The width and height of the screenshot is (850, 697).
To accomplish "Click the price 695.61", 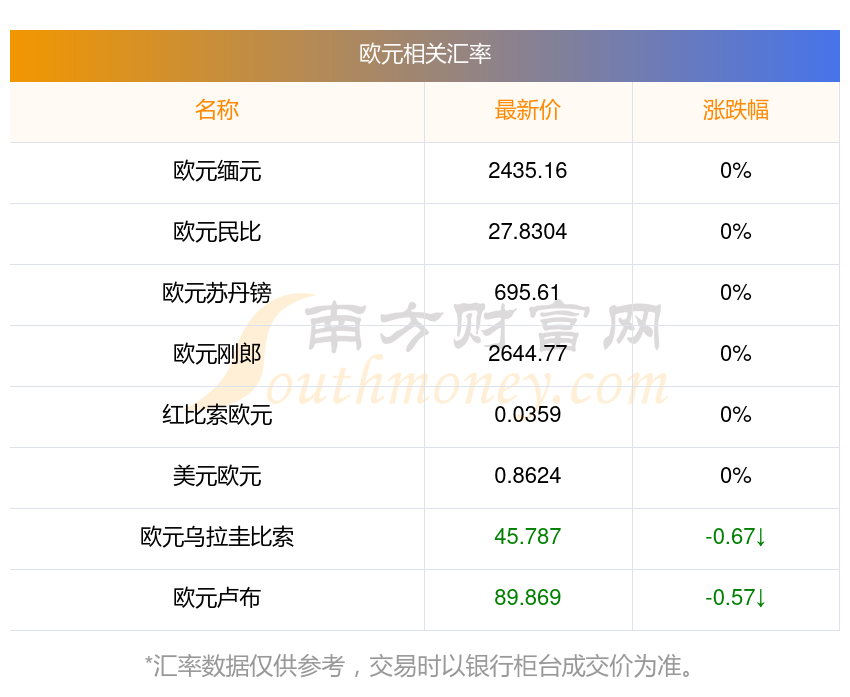I will point(527,293).
